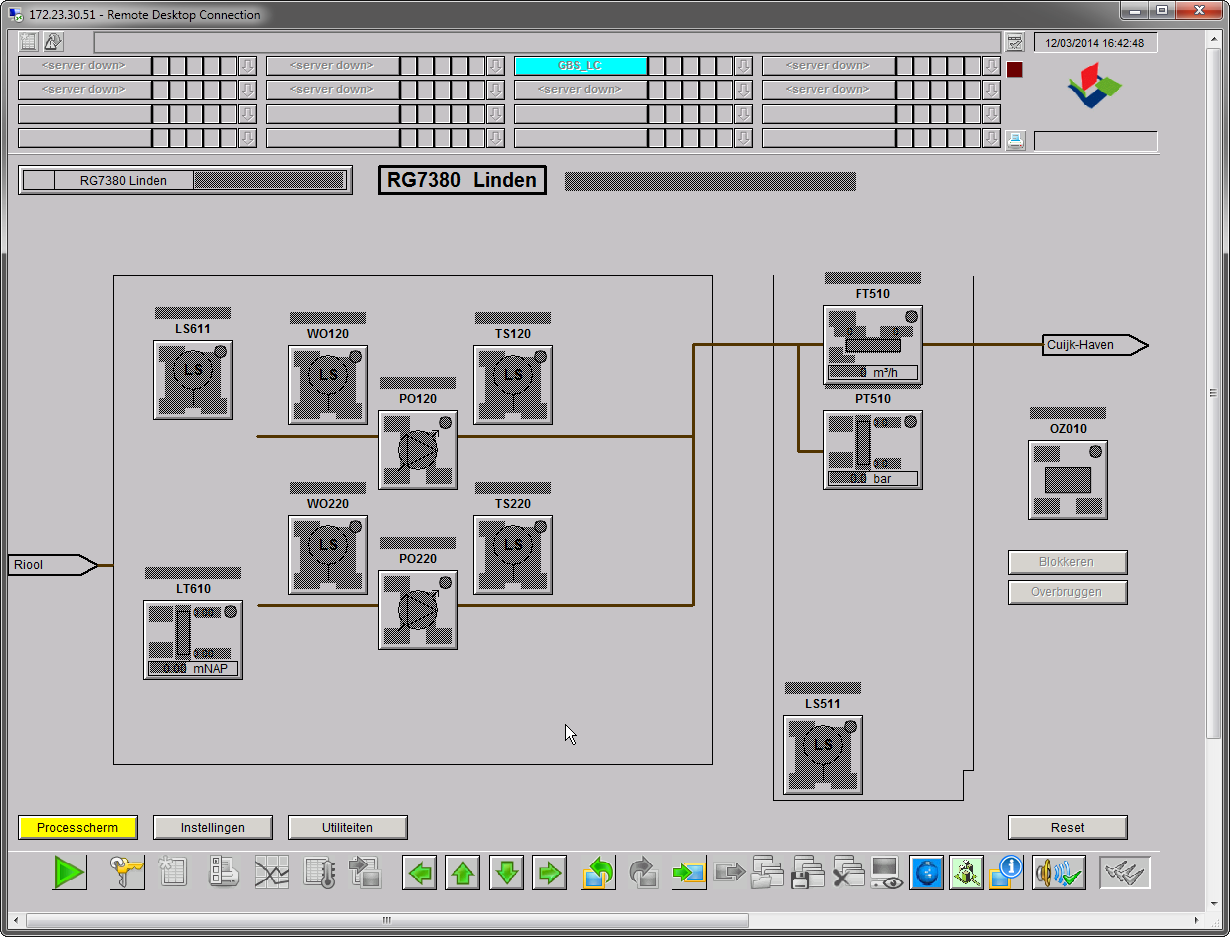The image size is (1230, 937).
Task: Click the dark red status indicator square
Action: [1015, 70]
